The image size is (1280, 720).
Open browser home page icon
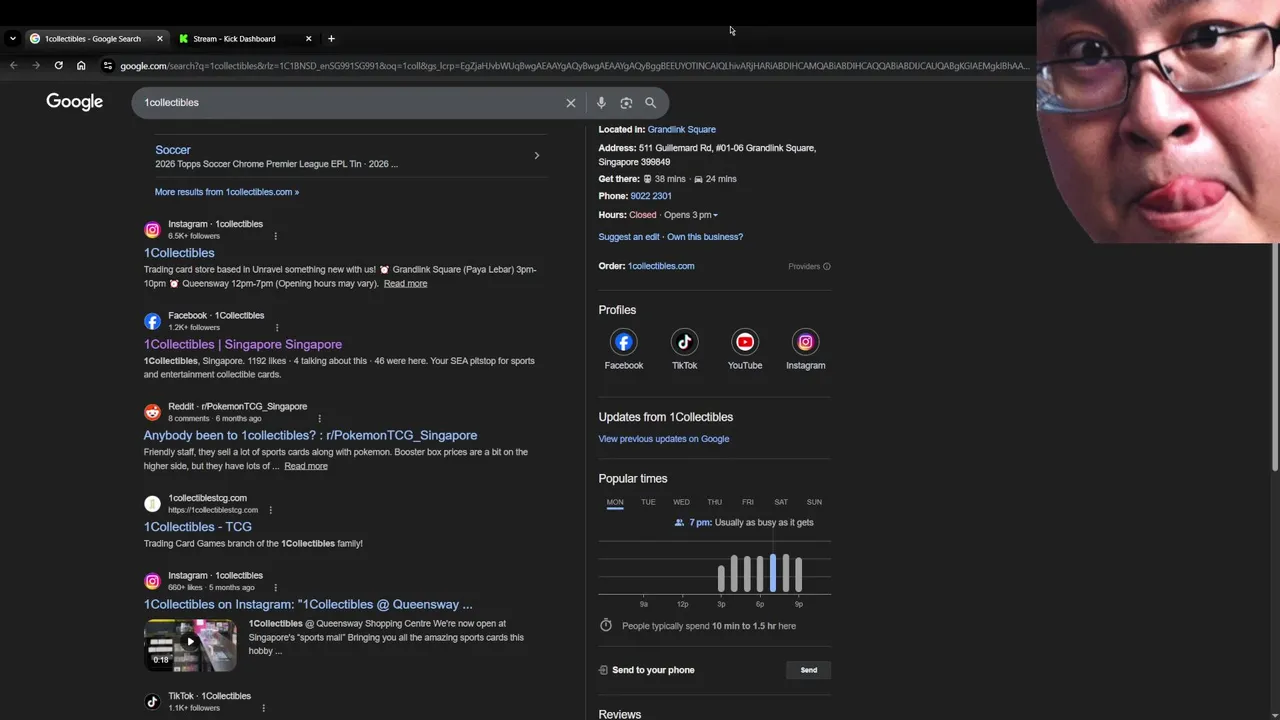tap(81, 66)
